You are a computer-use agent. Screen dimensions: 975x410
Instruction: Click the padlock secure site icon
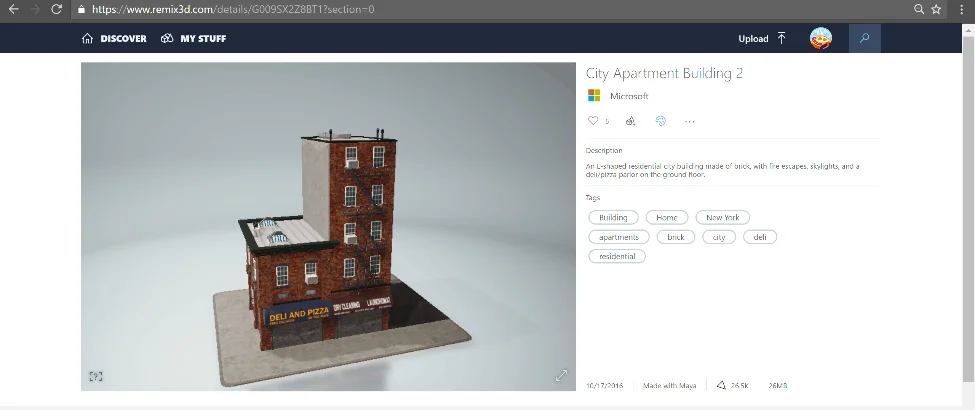81,9
